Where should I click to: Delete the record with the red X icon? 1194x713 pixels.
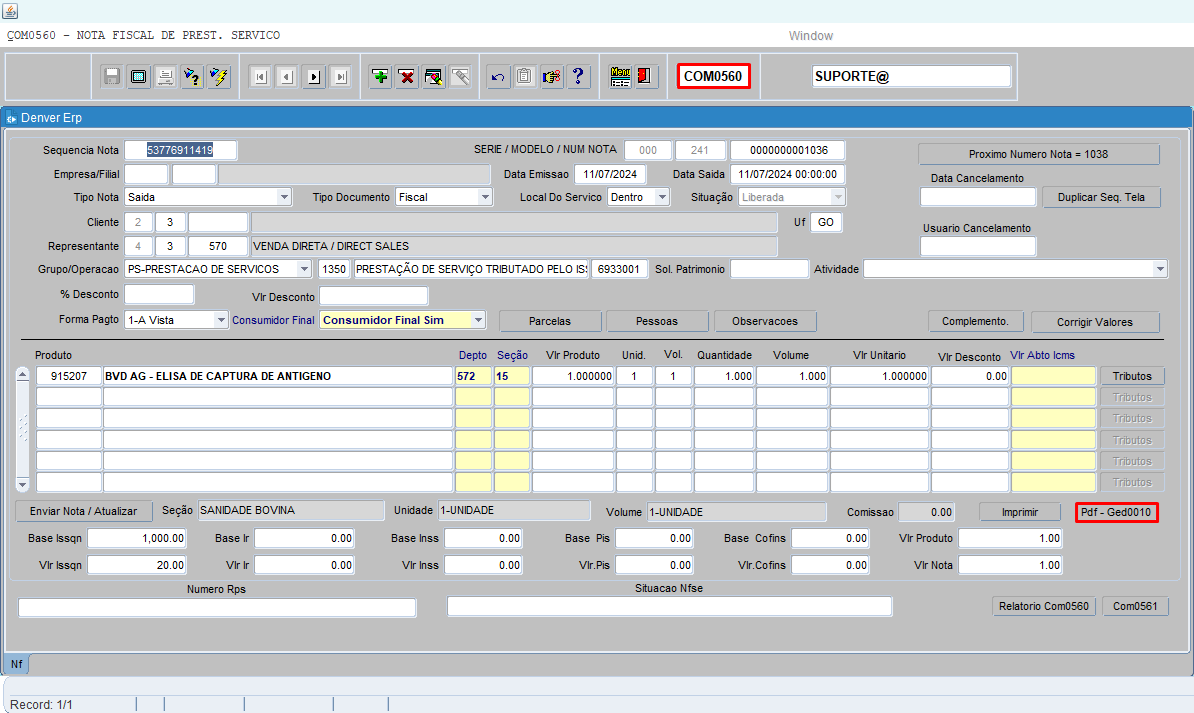point(407,76)
